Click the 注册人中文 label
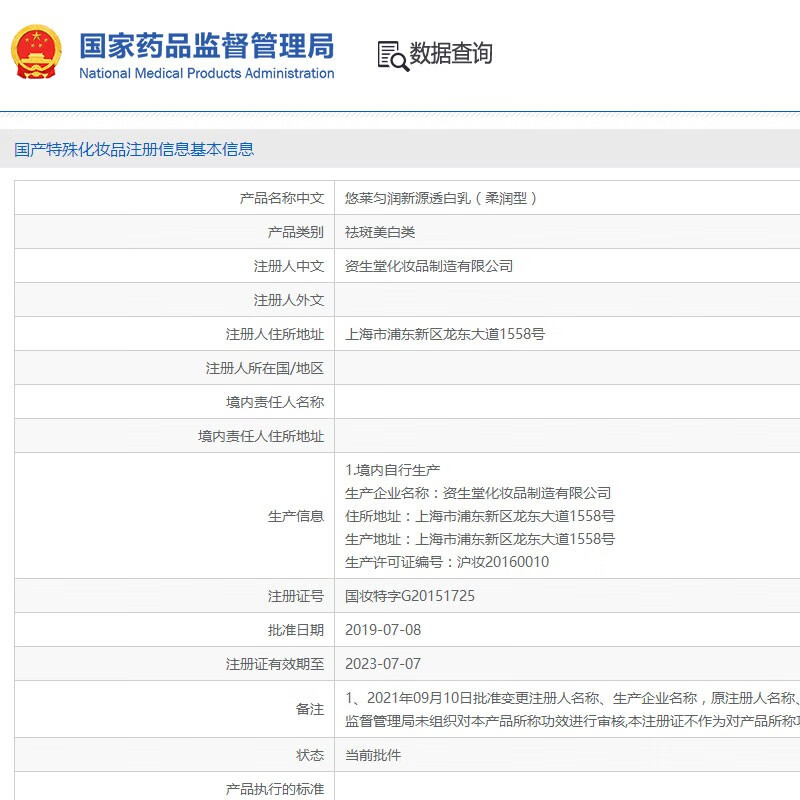The height and width of the screenshot is (800, 800). pos(289,266)
